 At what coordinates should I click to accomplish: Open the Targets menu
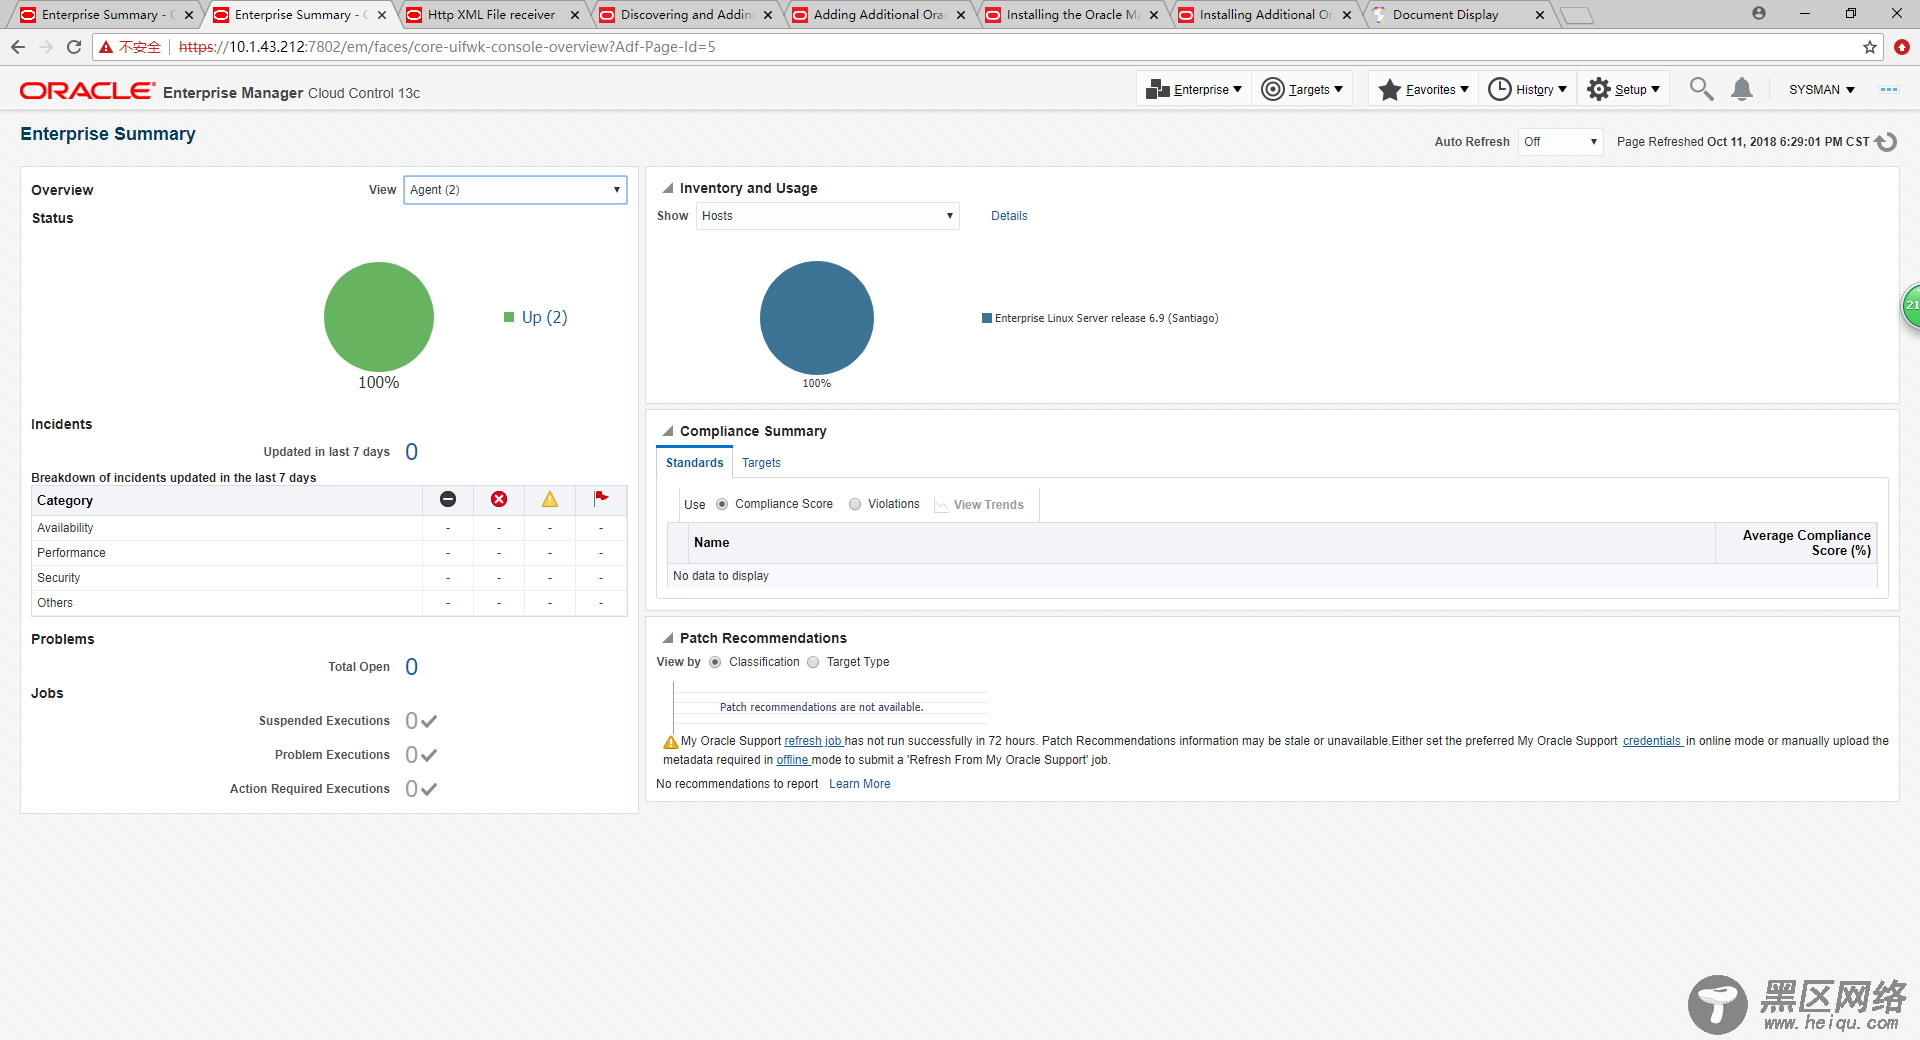point(1302,90)
